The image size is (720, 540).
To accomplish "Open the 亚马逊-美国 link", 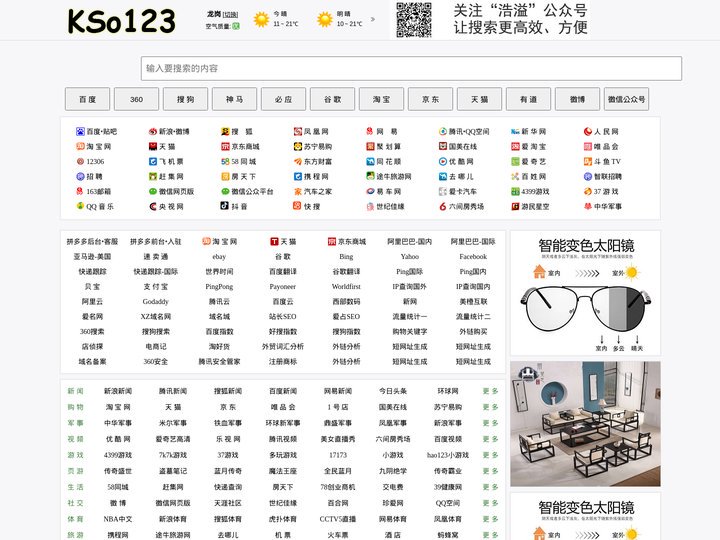I will tap(92, 257).
